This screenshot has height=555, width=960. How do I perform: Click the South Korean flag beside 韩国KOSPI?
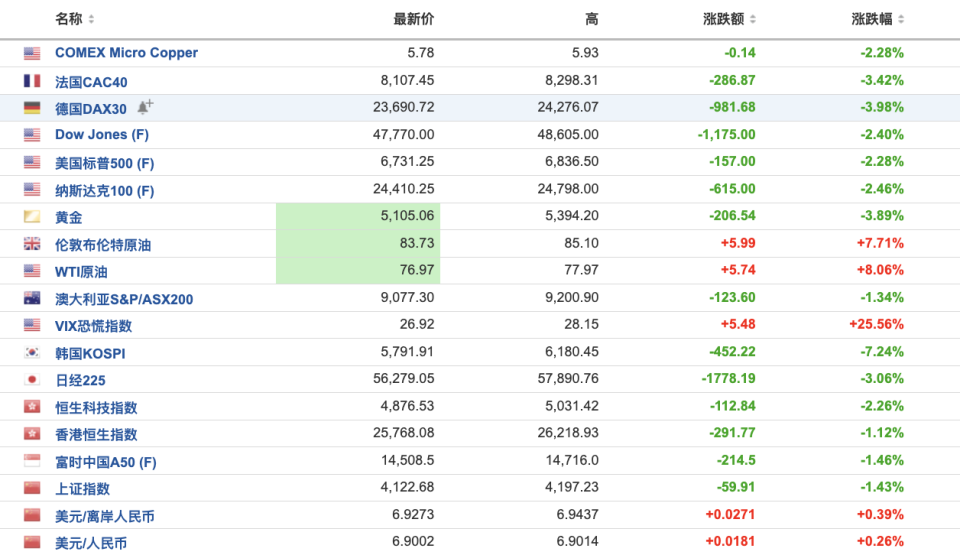click(32, 353)
